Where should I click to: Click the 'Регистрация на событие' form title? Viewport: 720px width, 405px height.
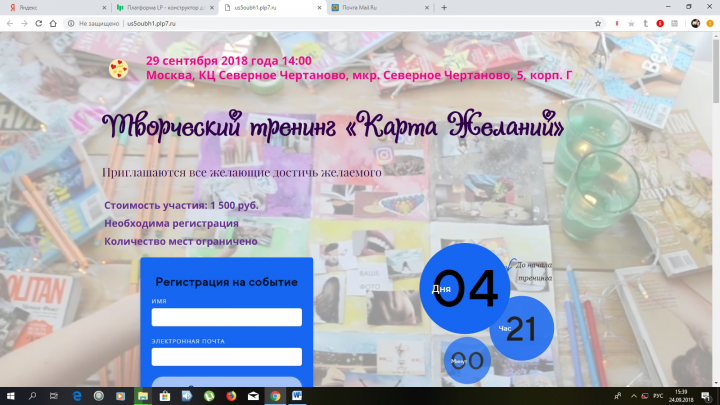[x=226, y=282]
